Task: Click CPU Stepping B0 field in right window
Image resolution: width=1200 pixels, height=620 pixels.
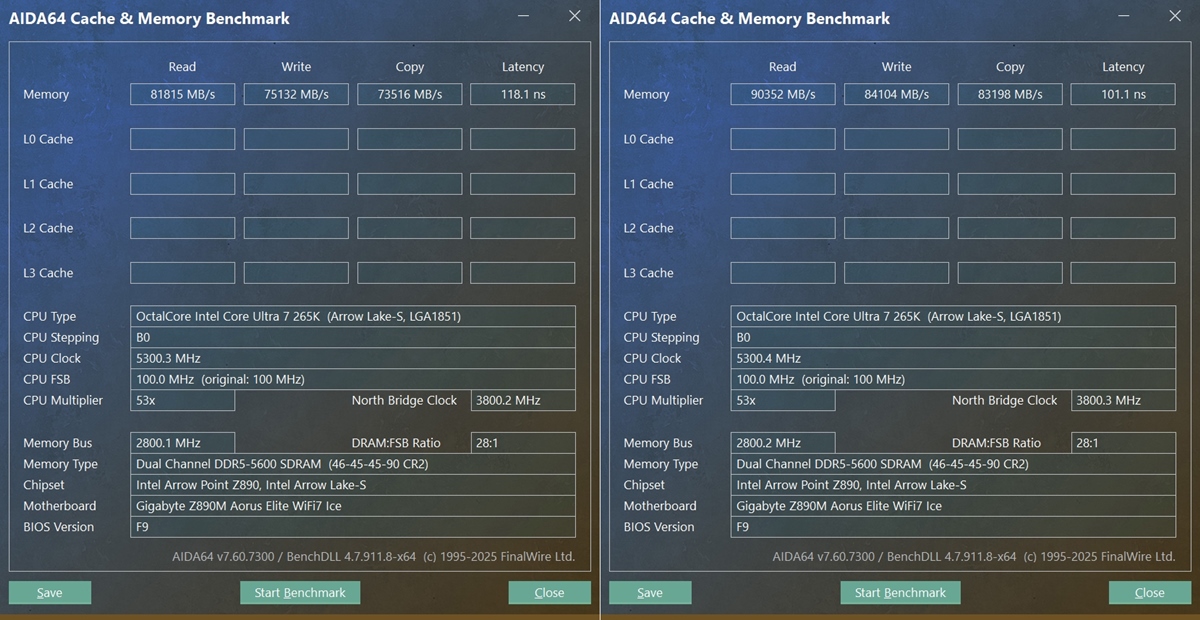Action: (x=953, y=337)
